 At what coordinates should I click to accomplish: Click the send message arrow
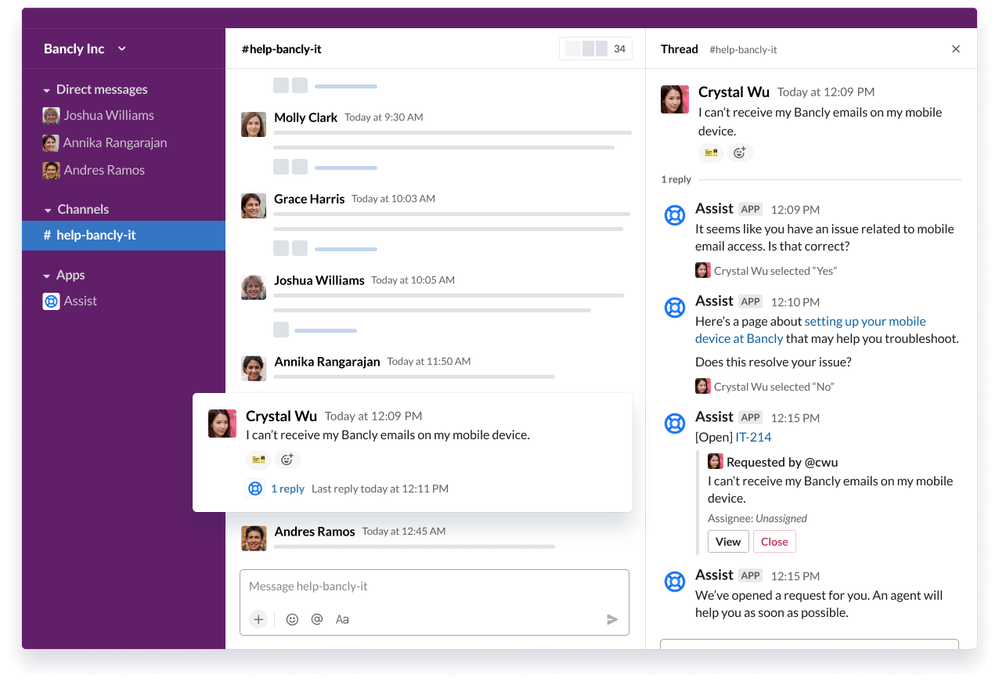612,619
